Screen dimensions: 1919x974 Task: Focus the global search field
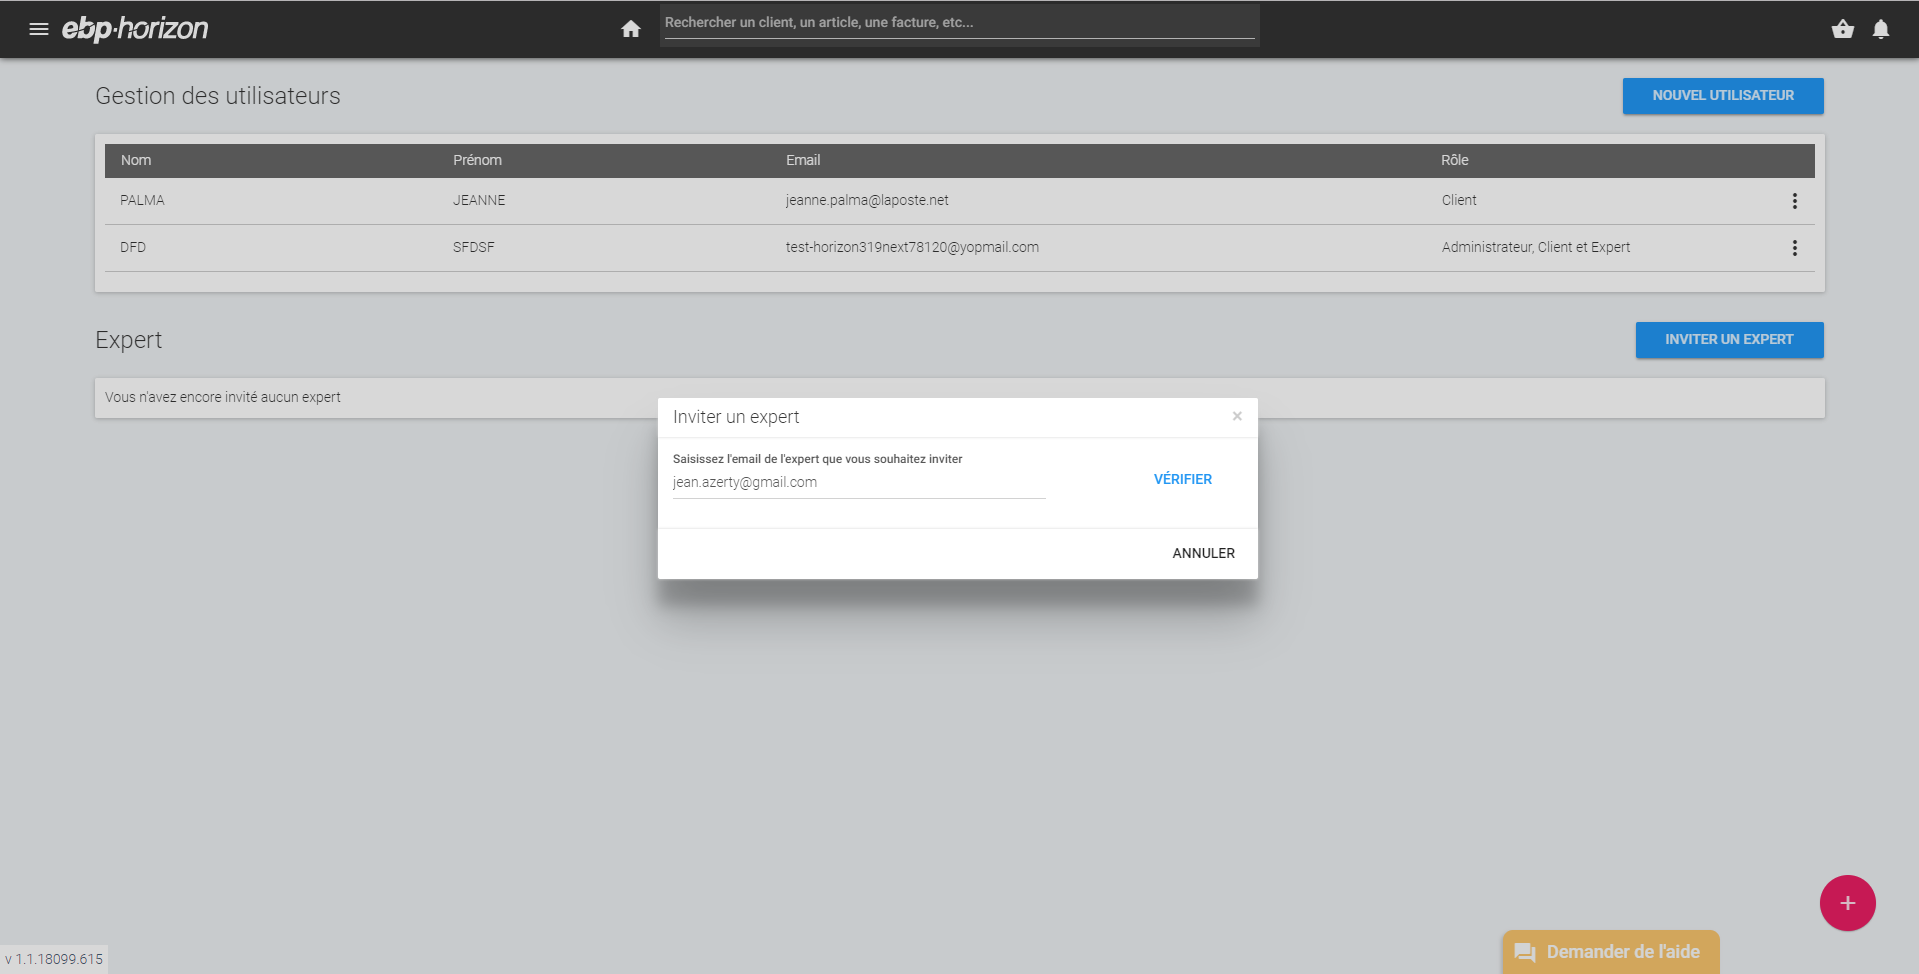959,23
